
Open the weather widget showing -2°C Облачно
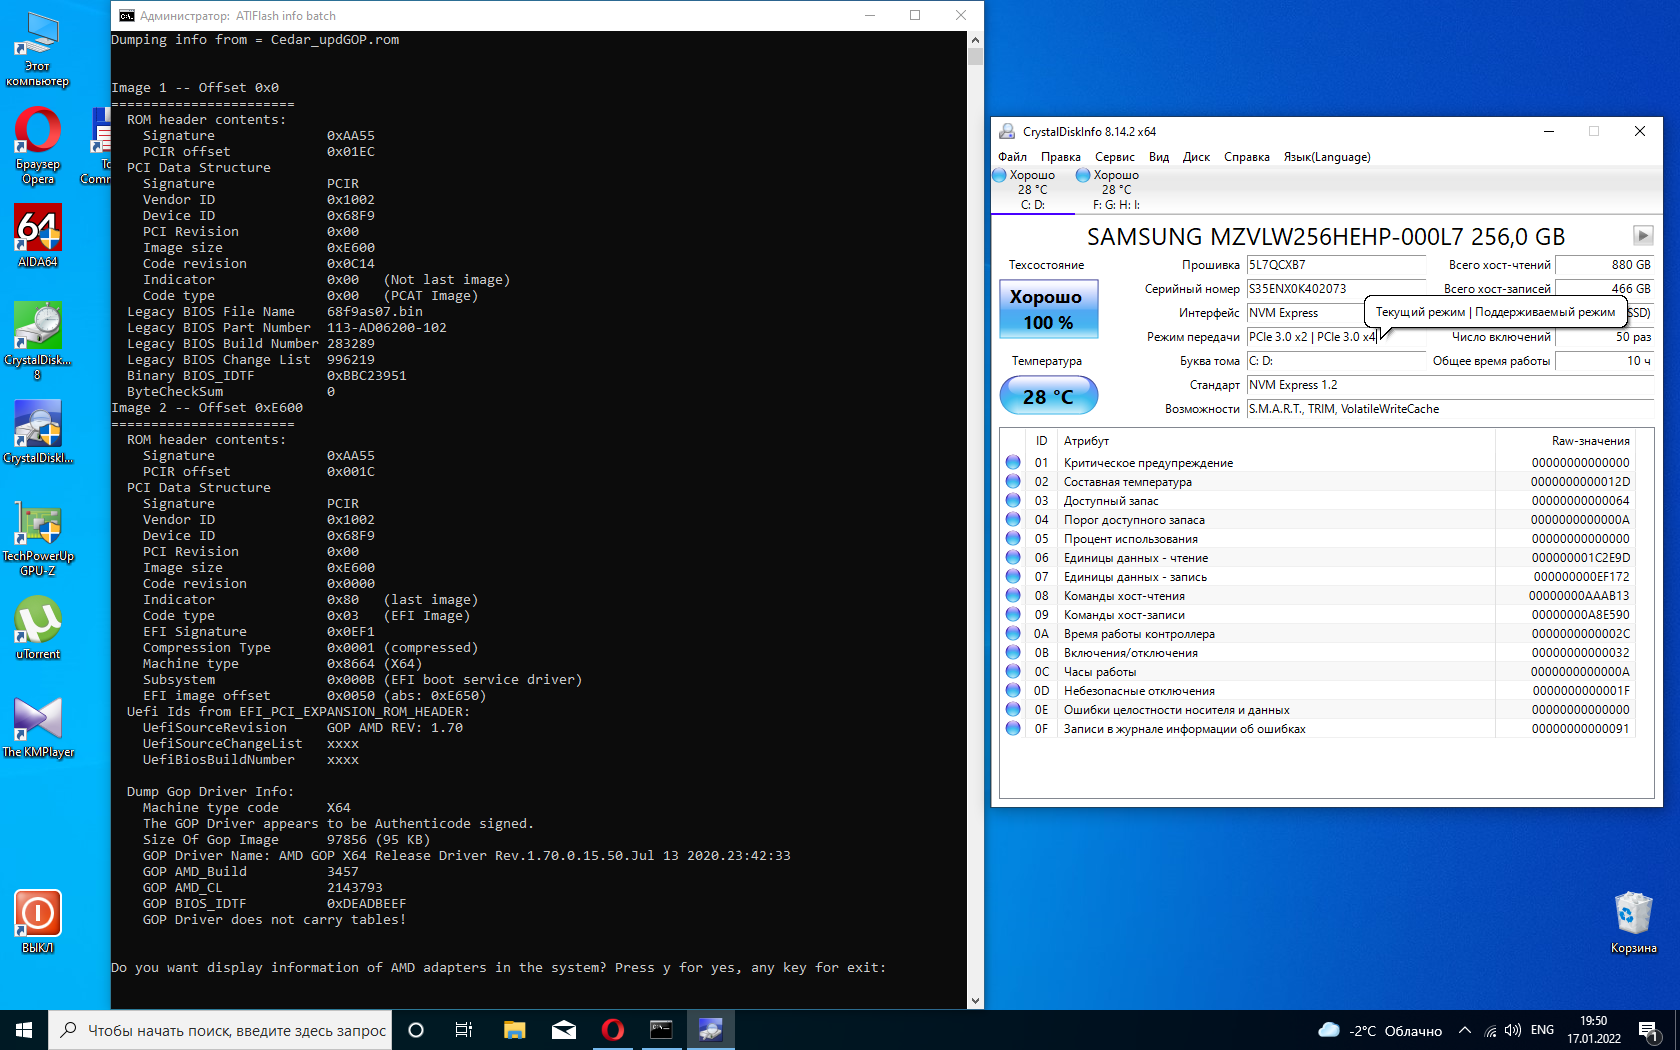click(1380, 1030)
